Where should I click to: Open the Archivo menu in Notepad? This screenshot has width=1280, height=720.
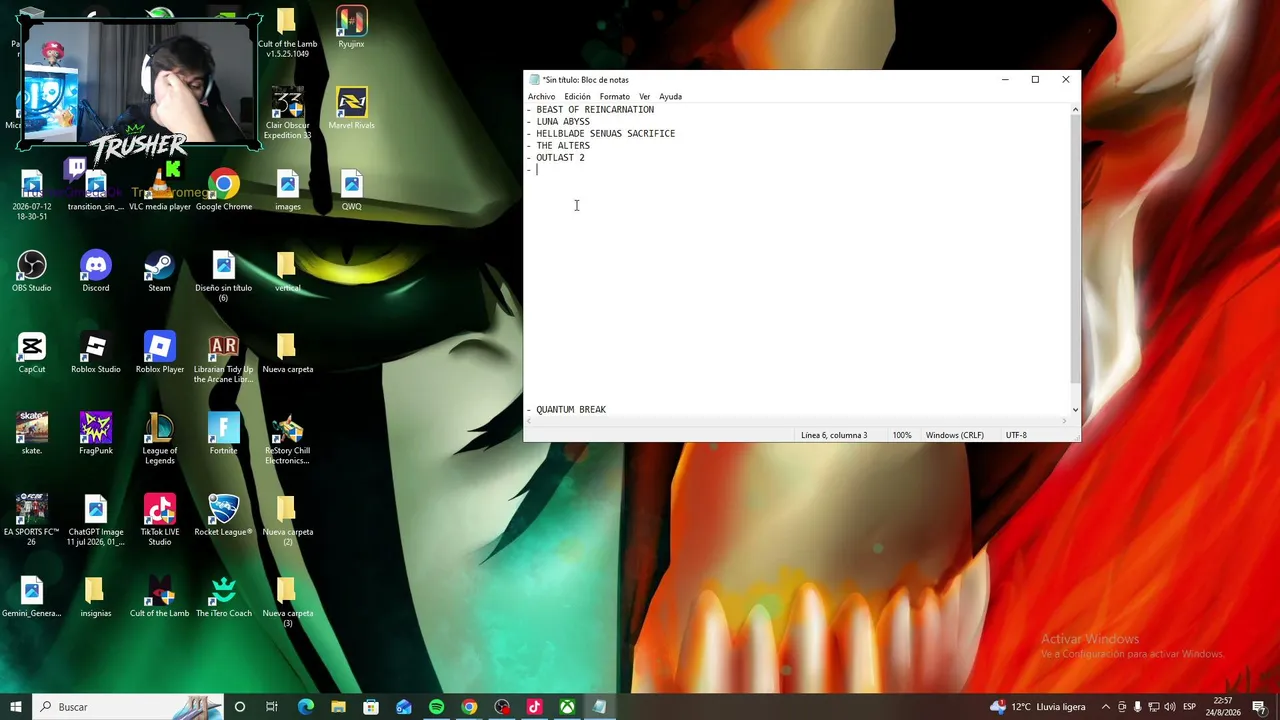pyautogui.click(x=541, y=97)
